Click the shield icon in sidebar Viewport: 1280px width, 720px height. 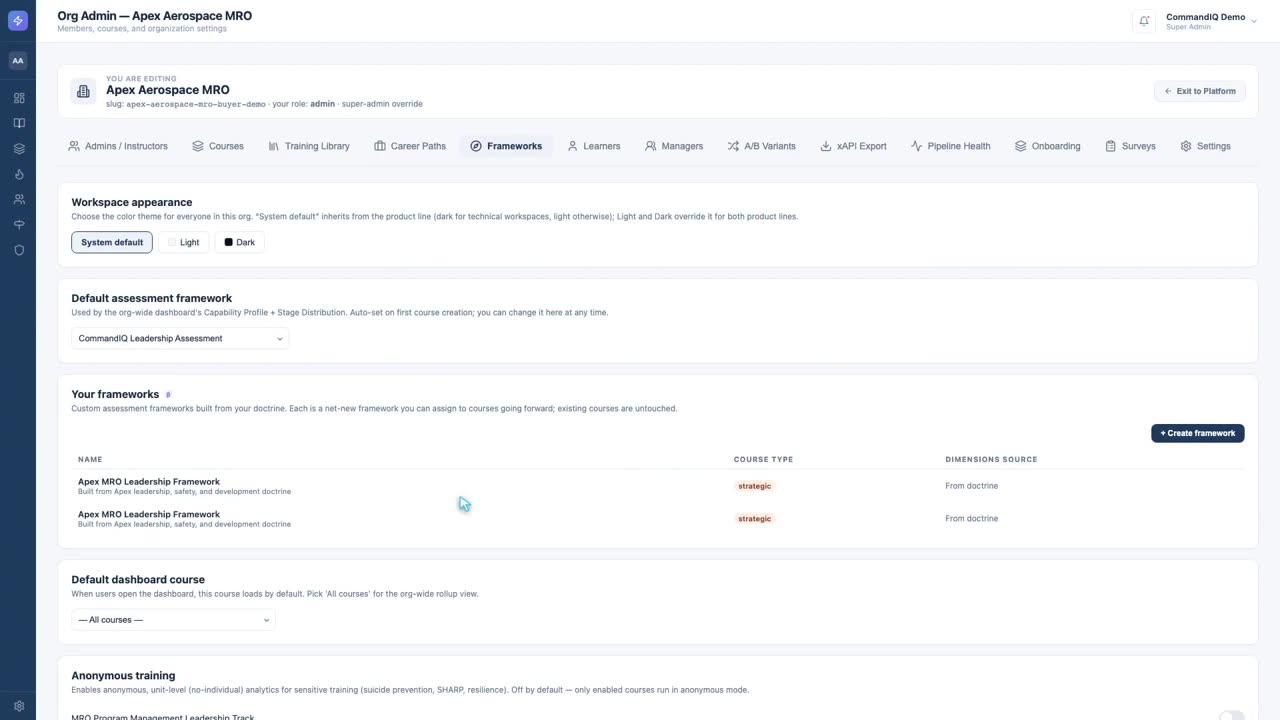pos(18,250)
